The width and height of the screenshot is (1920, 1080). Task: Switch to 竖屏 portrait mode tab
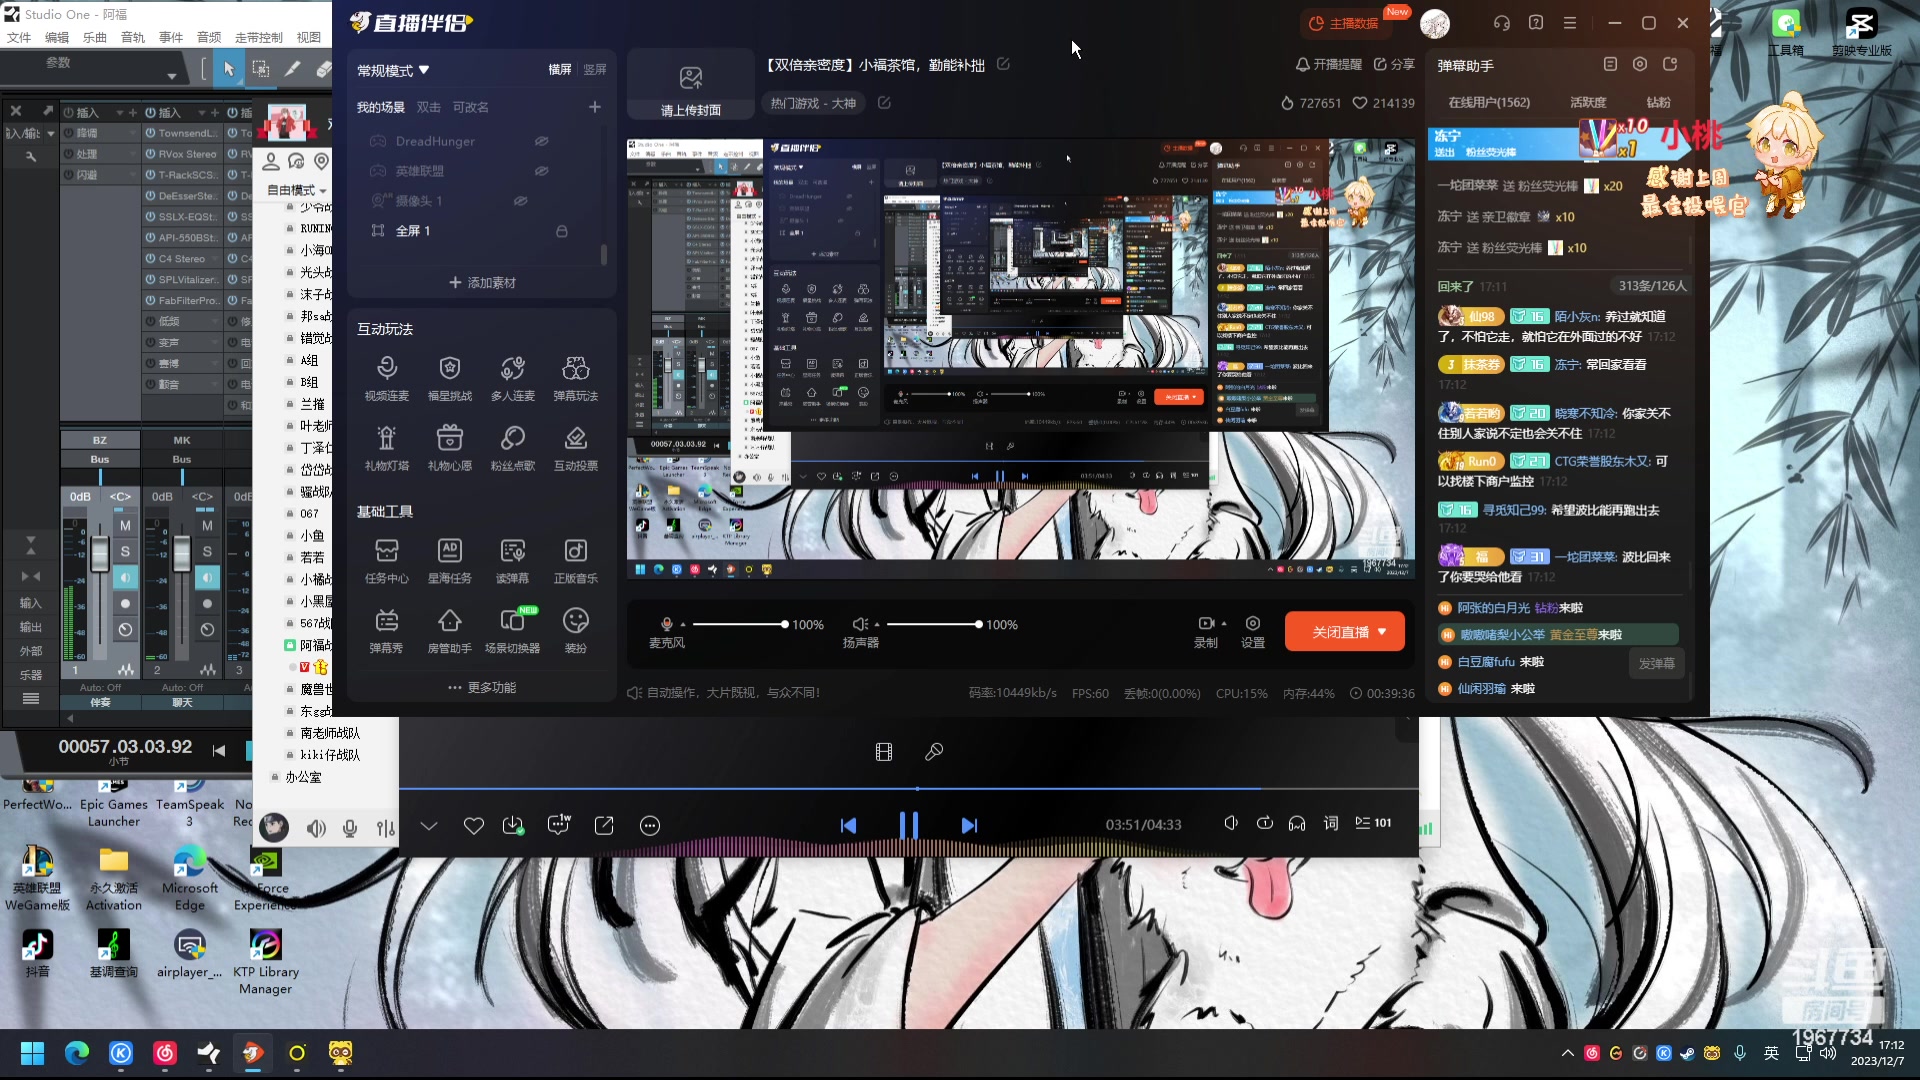[x=595, y=70]
